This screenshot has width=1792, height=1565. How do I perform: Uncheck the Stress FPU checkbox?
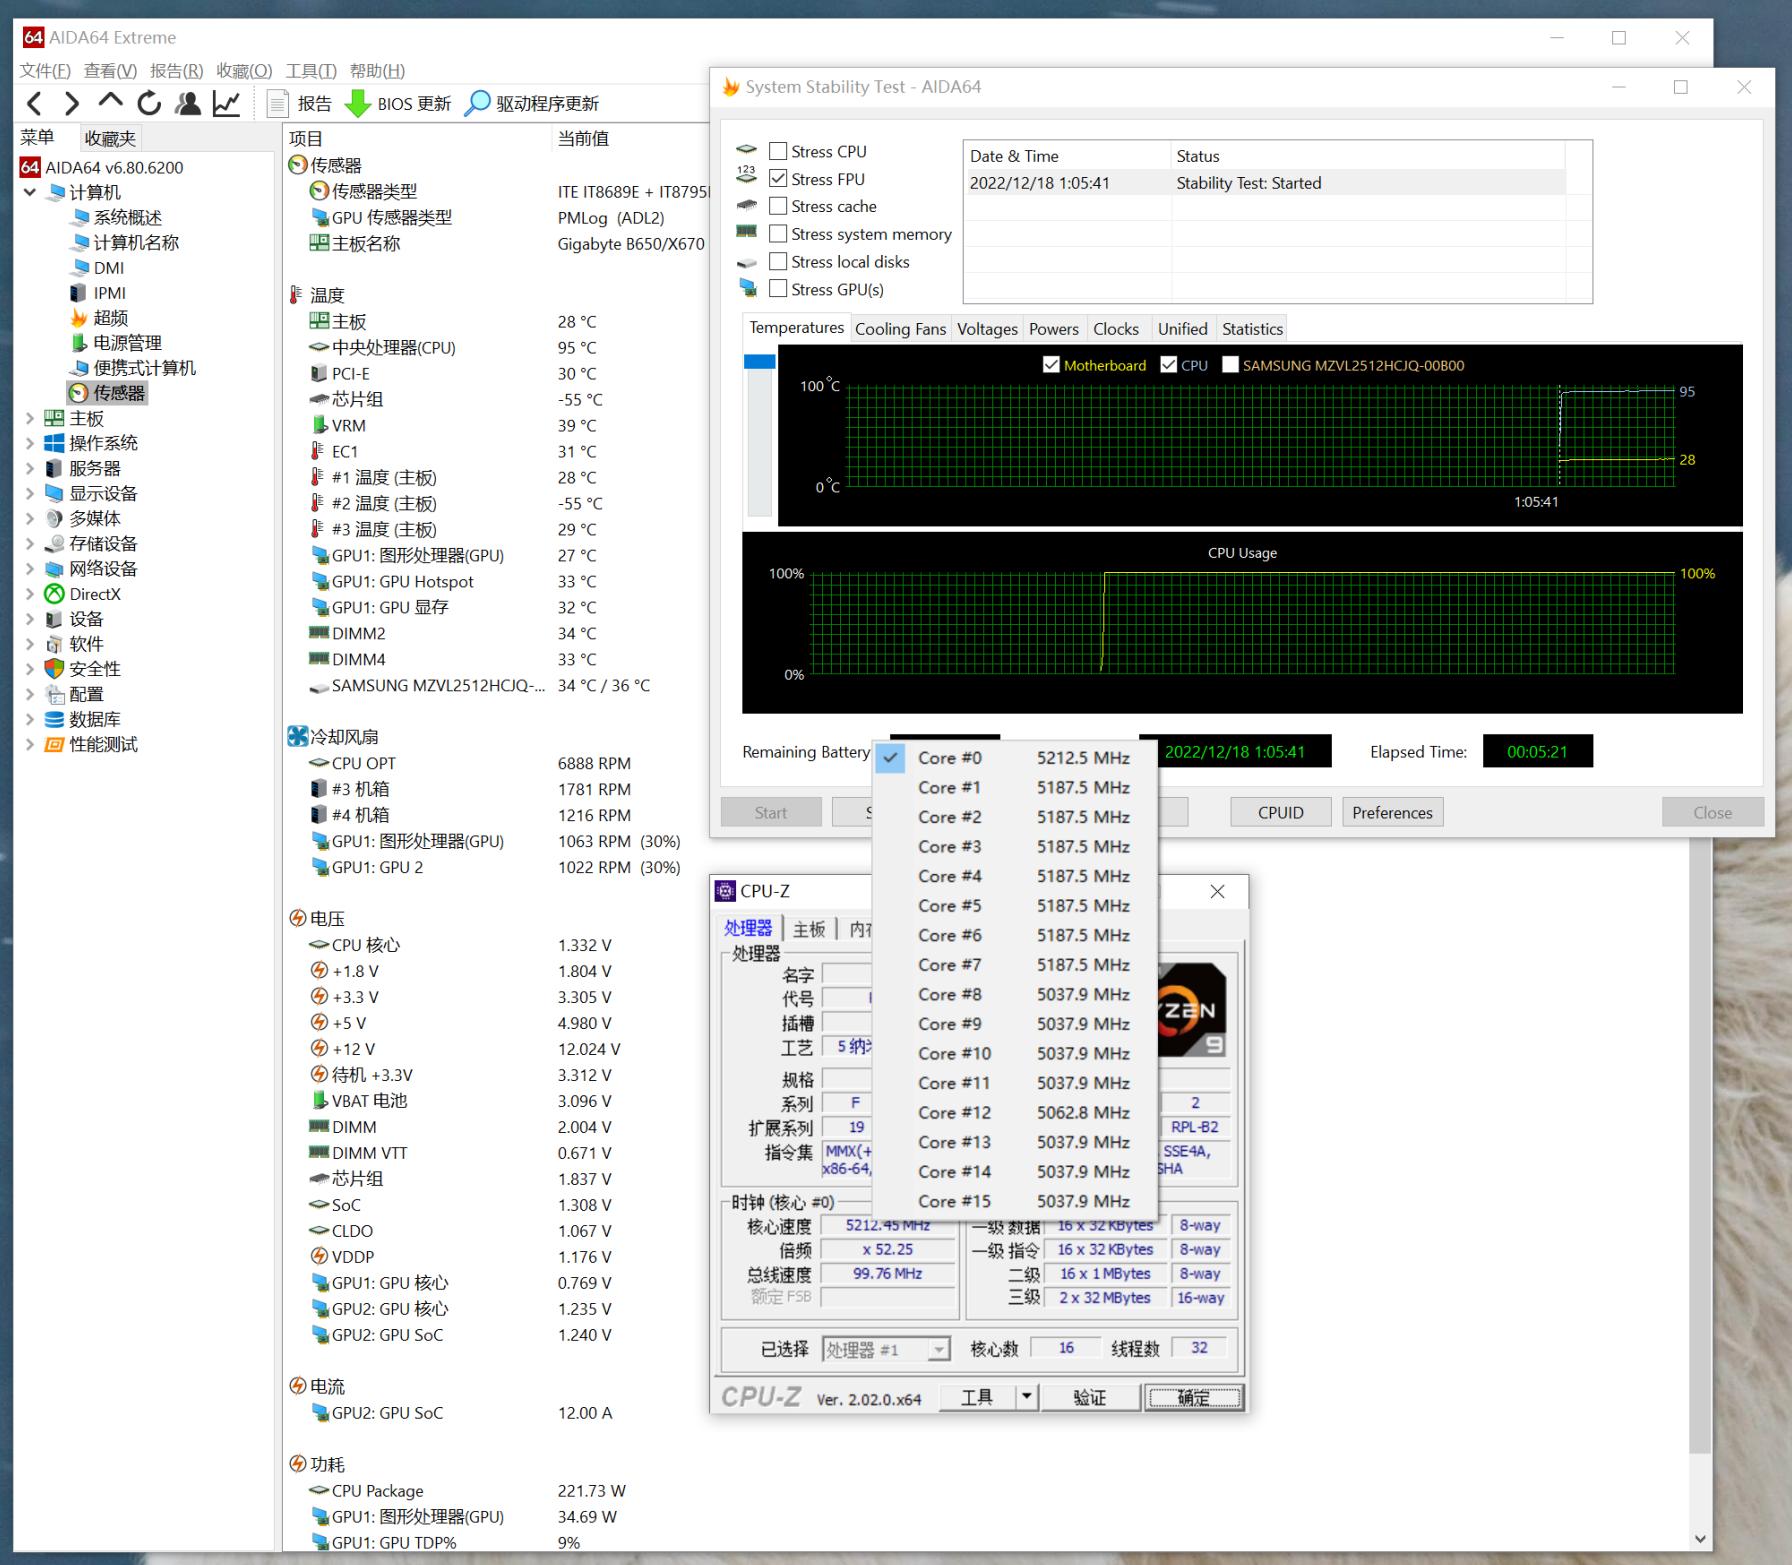point(778,179)
